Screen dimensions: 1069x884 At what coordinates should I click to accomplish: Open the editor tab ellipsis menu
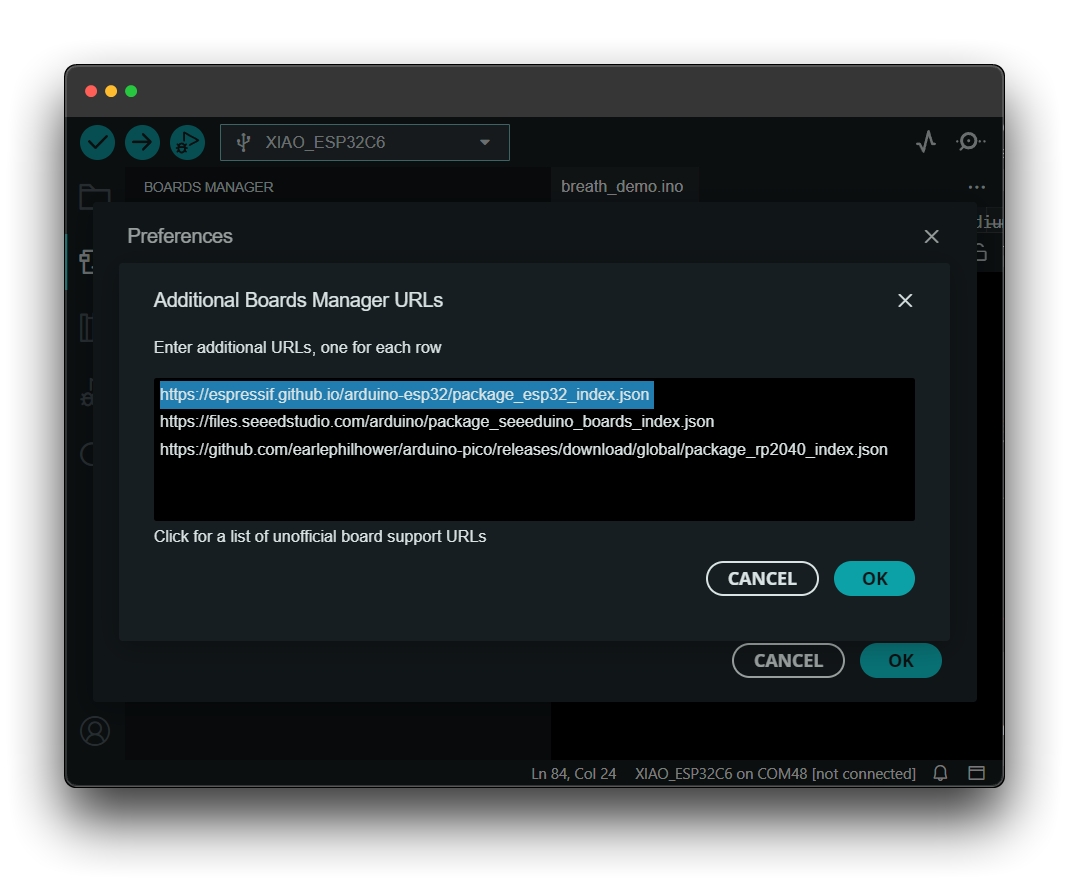click(x=976, y=187)
